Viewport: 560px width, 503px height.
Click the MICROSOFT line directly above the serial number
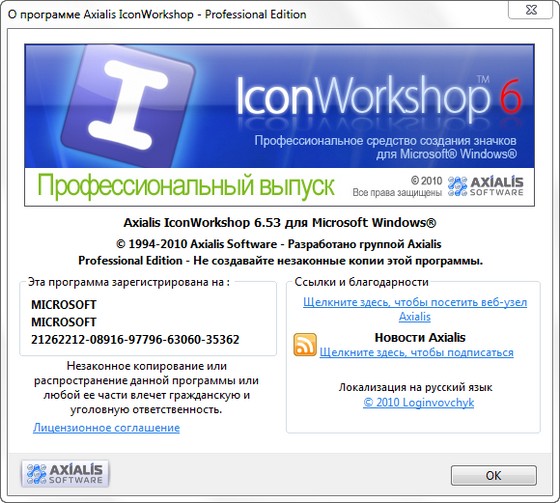coord(64,322)
